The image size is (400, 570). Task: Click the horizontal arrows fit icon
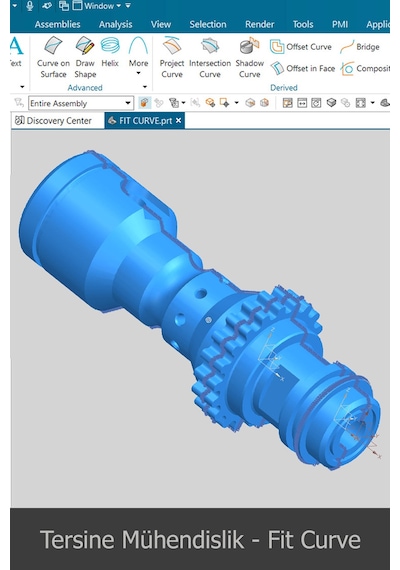(302, 103)
